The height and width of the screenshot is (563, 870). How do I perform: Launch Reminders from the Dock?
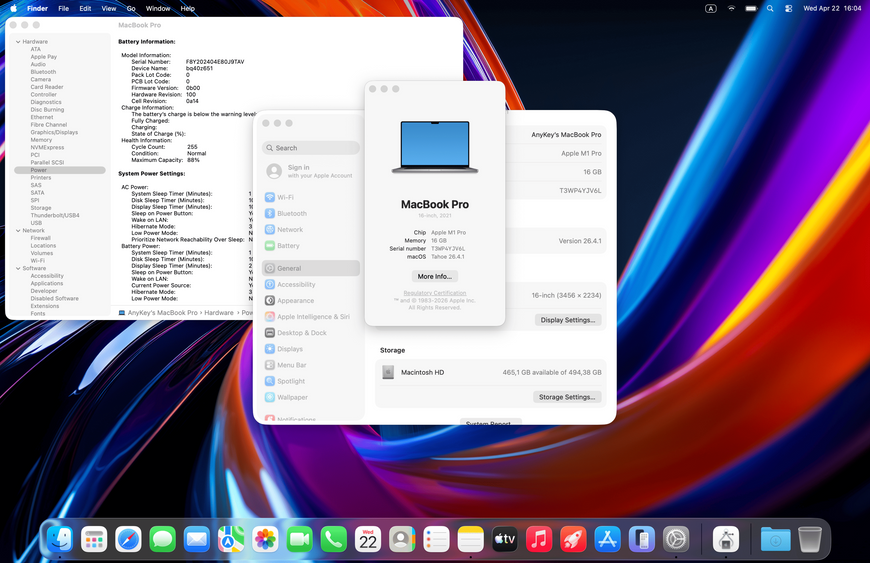tap(437, 539)
